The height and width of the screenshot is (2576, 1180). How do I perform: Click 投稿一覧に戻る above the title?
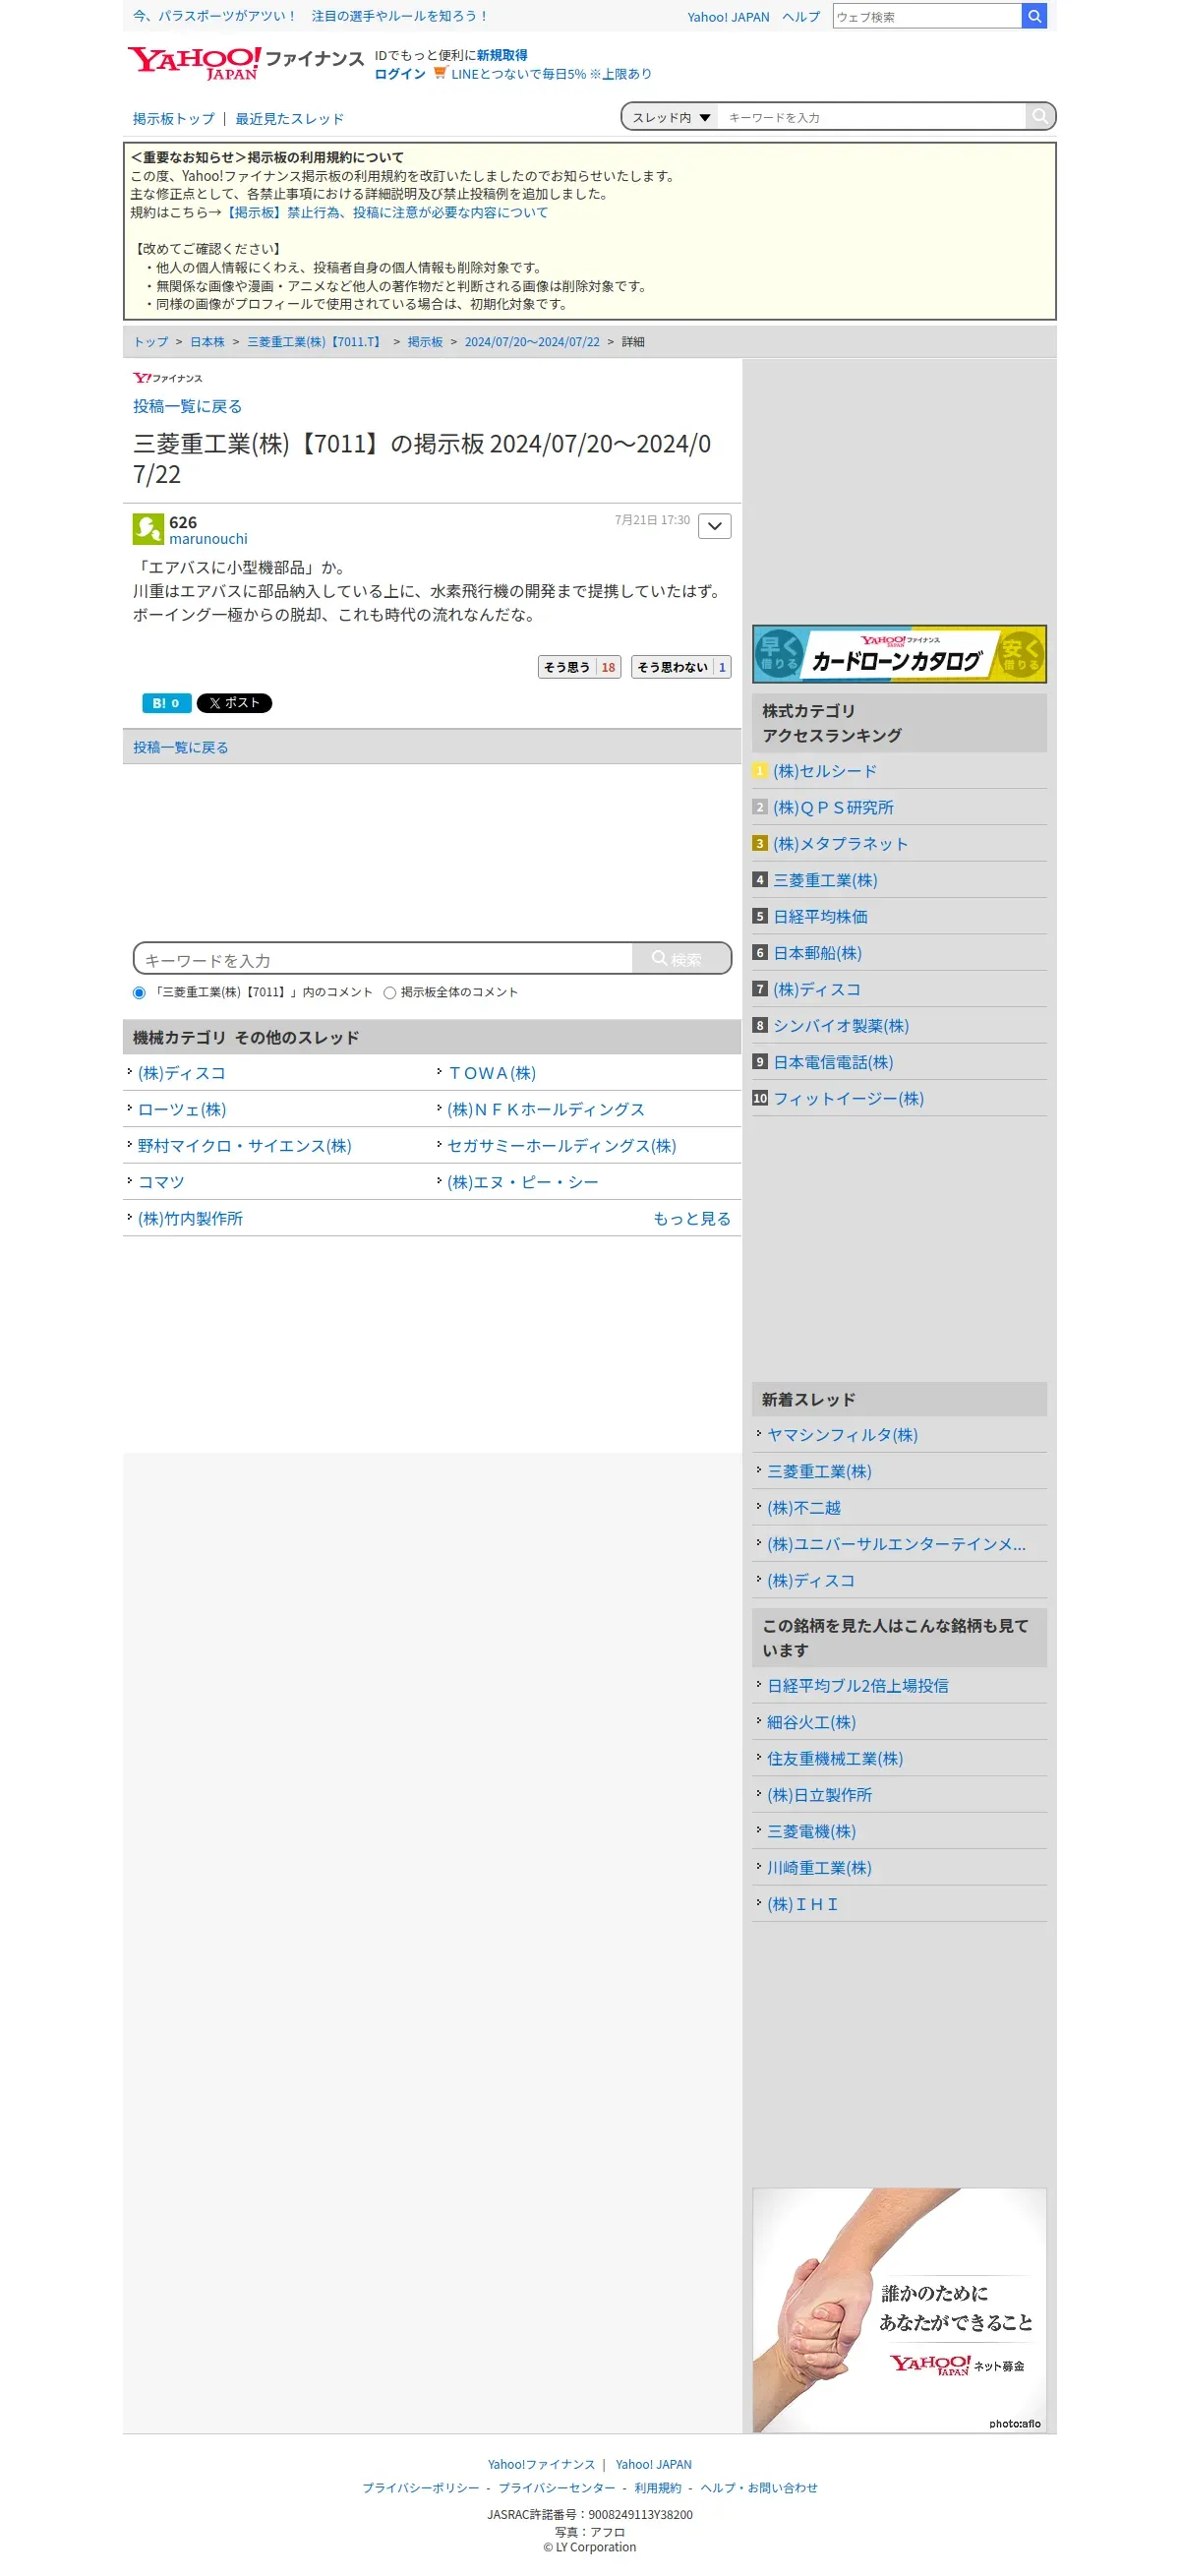coord(188,406)
